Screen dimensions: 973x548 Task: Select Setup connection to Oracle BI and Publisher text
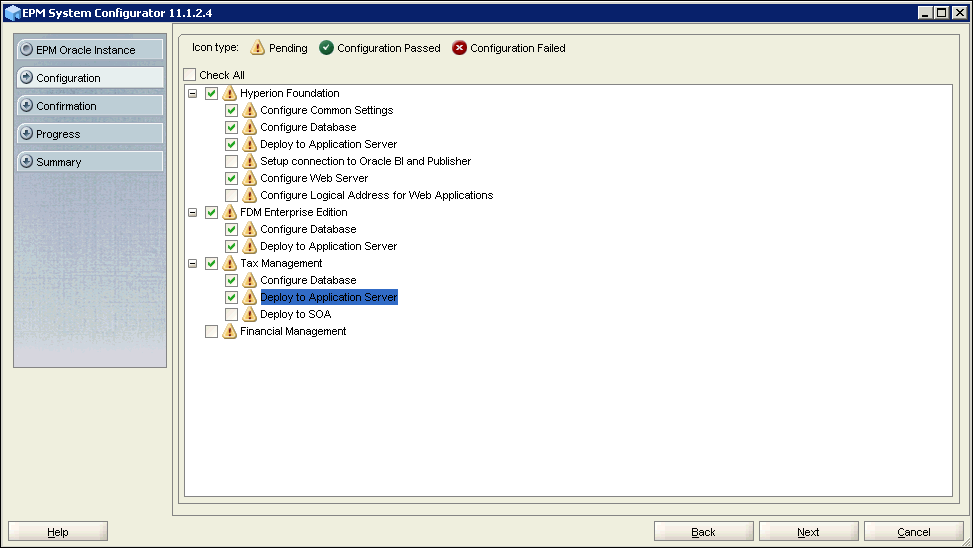[365, 161]
